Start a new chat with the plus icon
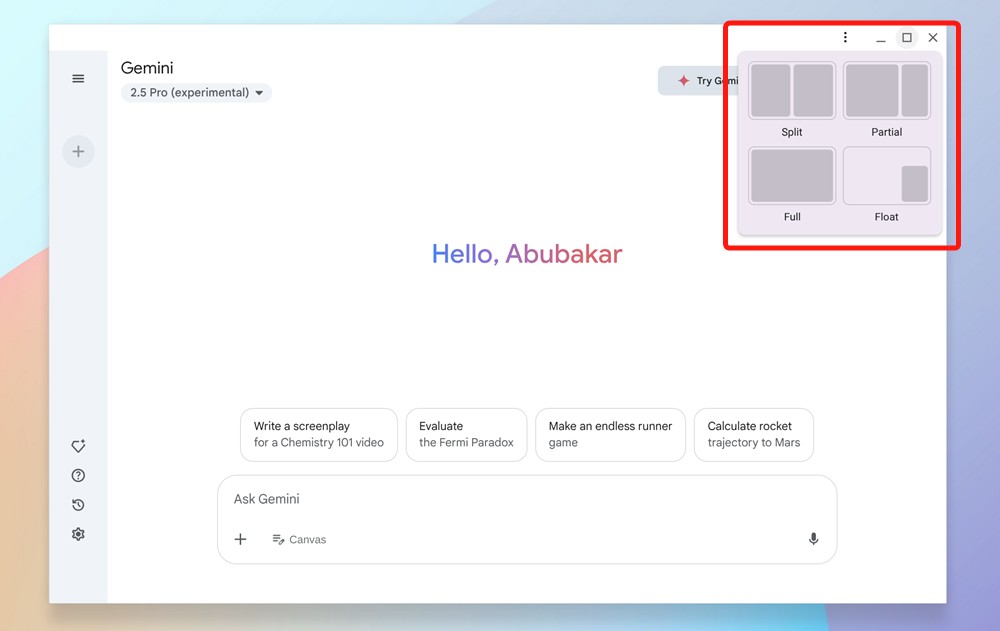This screenshot has width=1000, height=631. coord(78,151)
